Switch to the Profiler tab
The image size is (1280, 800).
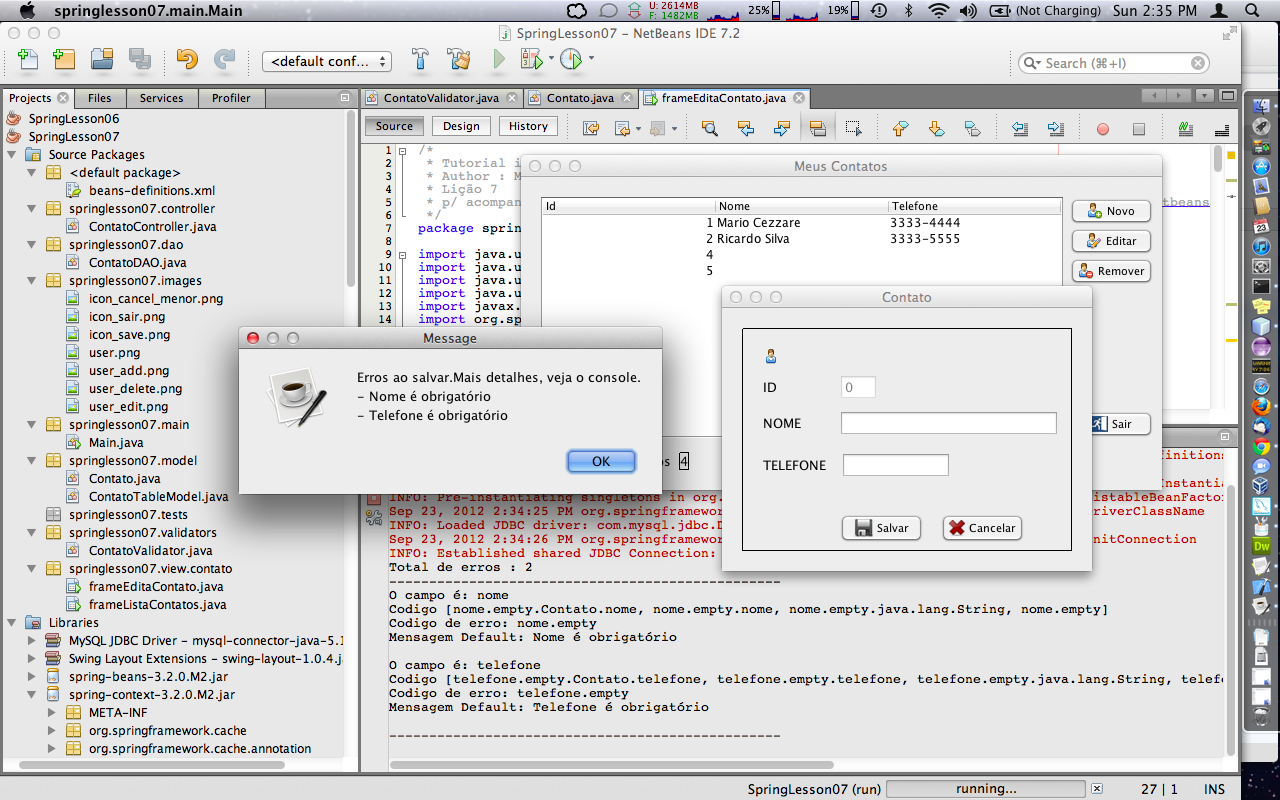[231, 98]
